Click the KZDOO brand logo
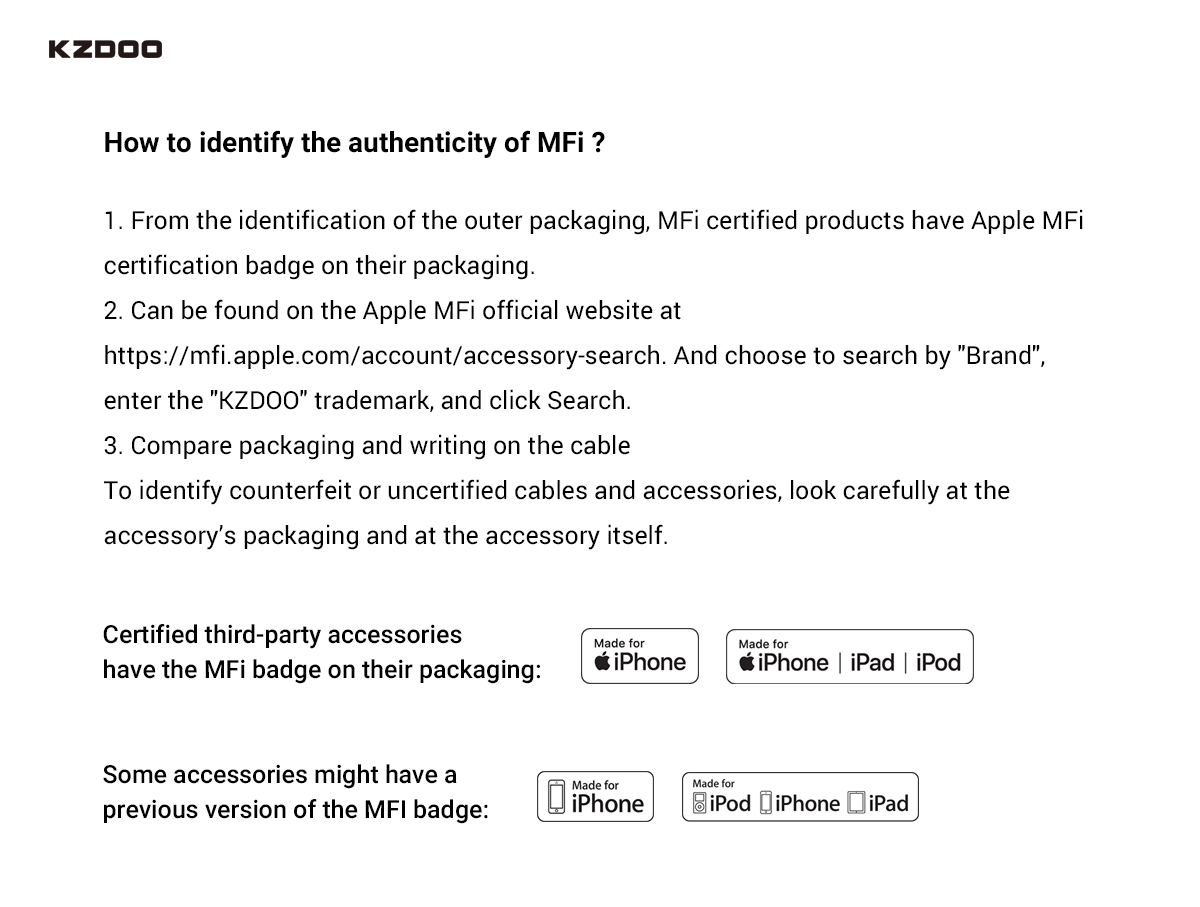This screenshot has height=907, width=1200. coord(105,49)
